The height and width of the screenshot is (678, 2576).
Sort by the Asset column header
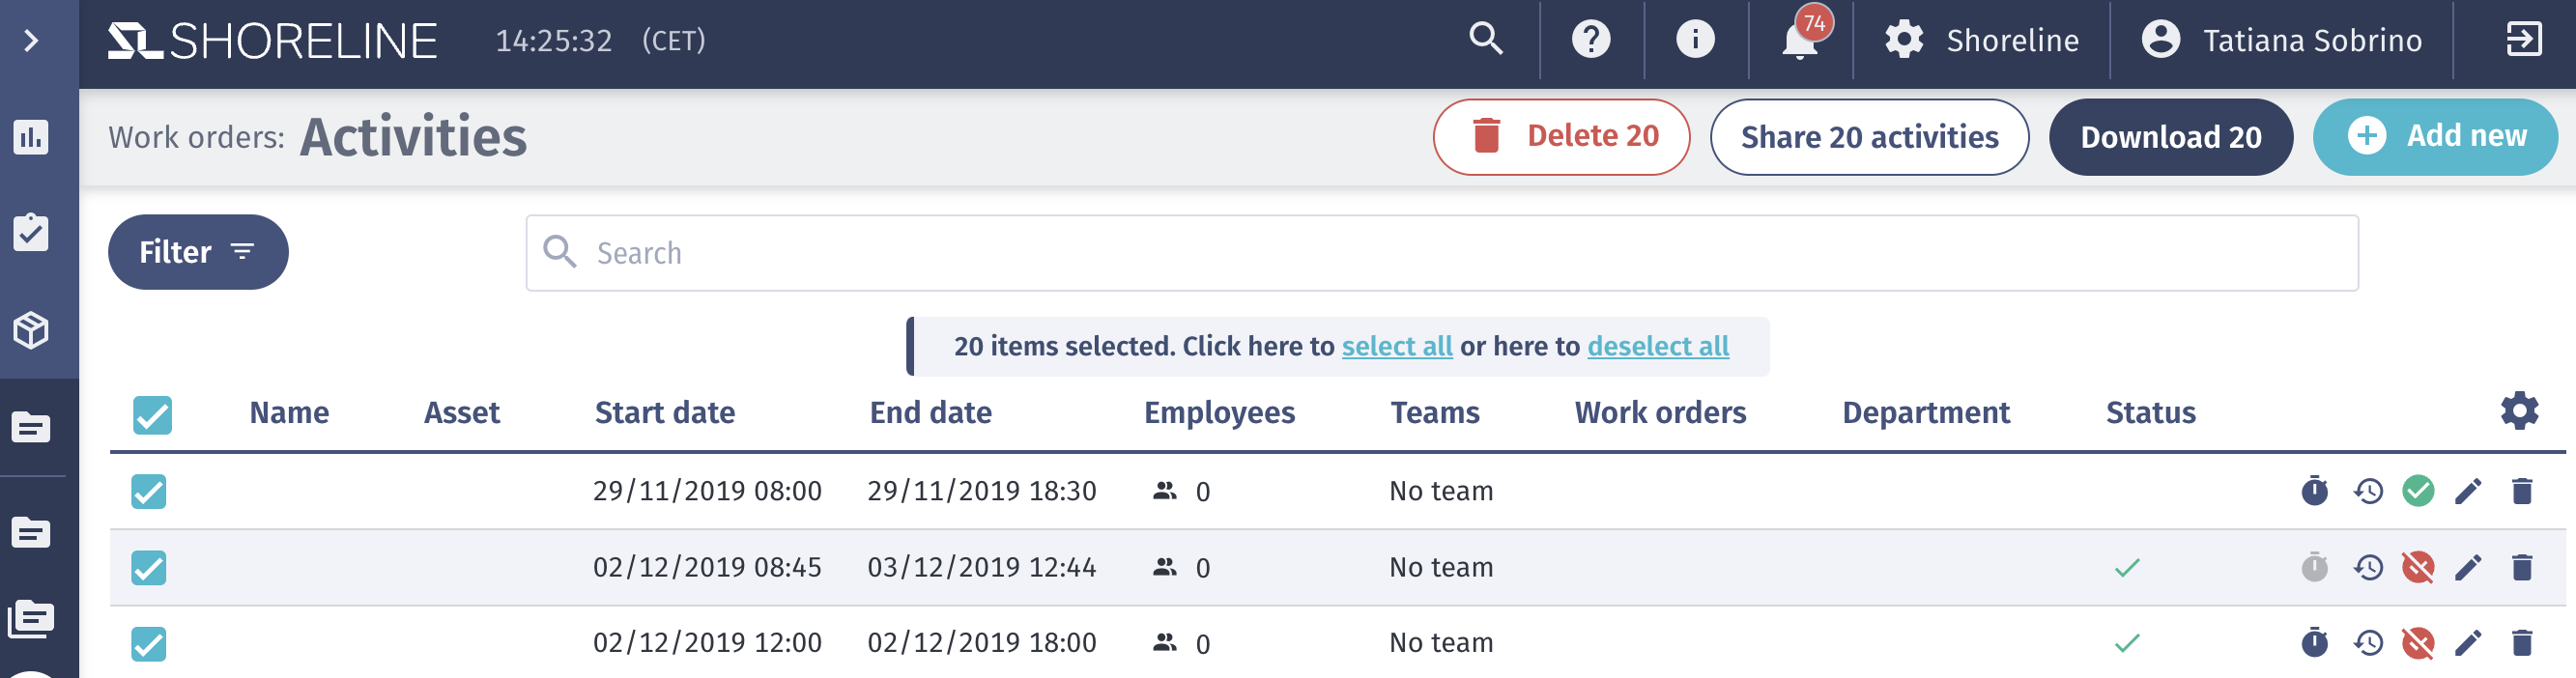pyautogui.click(x=461, y=413)
